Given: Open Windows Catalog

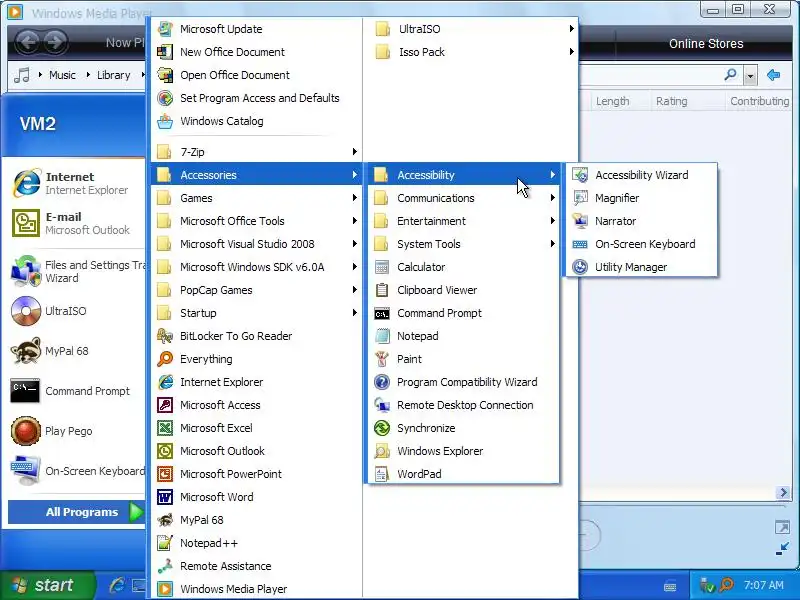Looking at the screenshot, I should (x=257, y=121).
